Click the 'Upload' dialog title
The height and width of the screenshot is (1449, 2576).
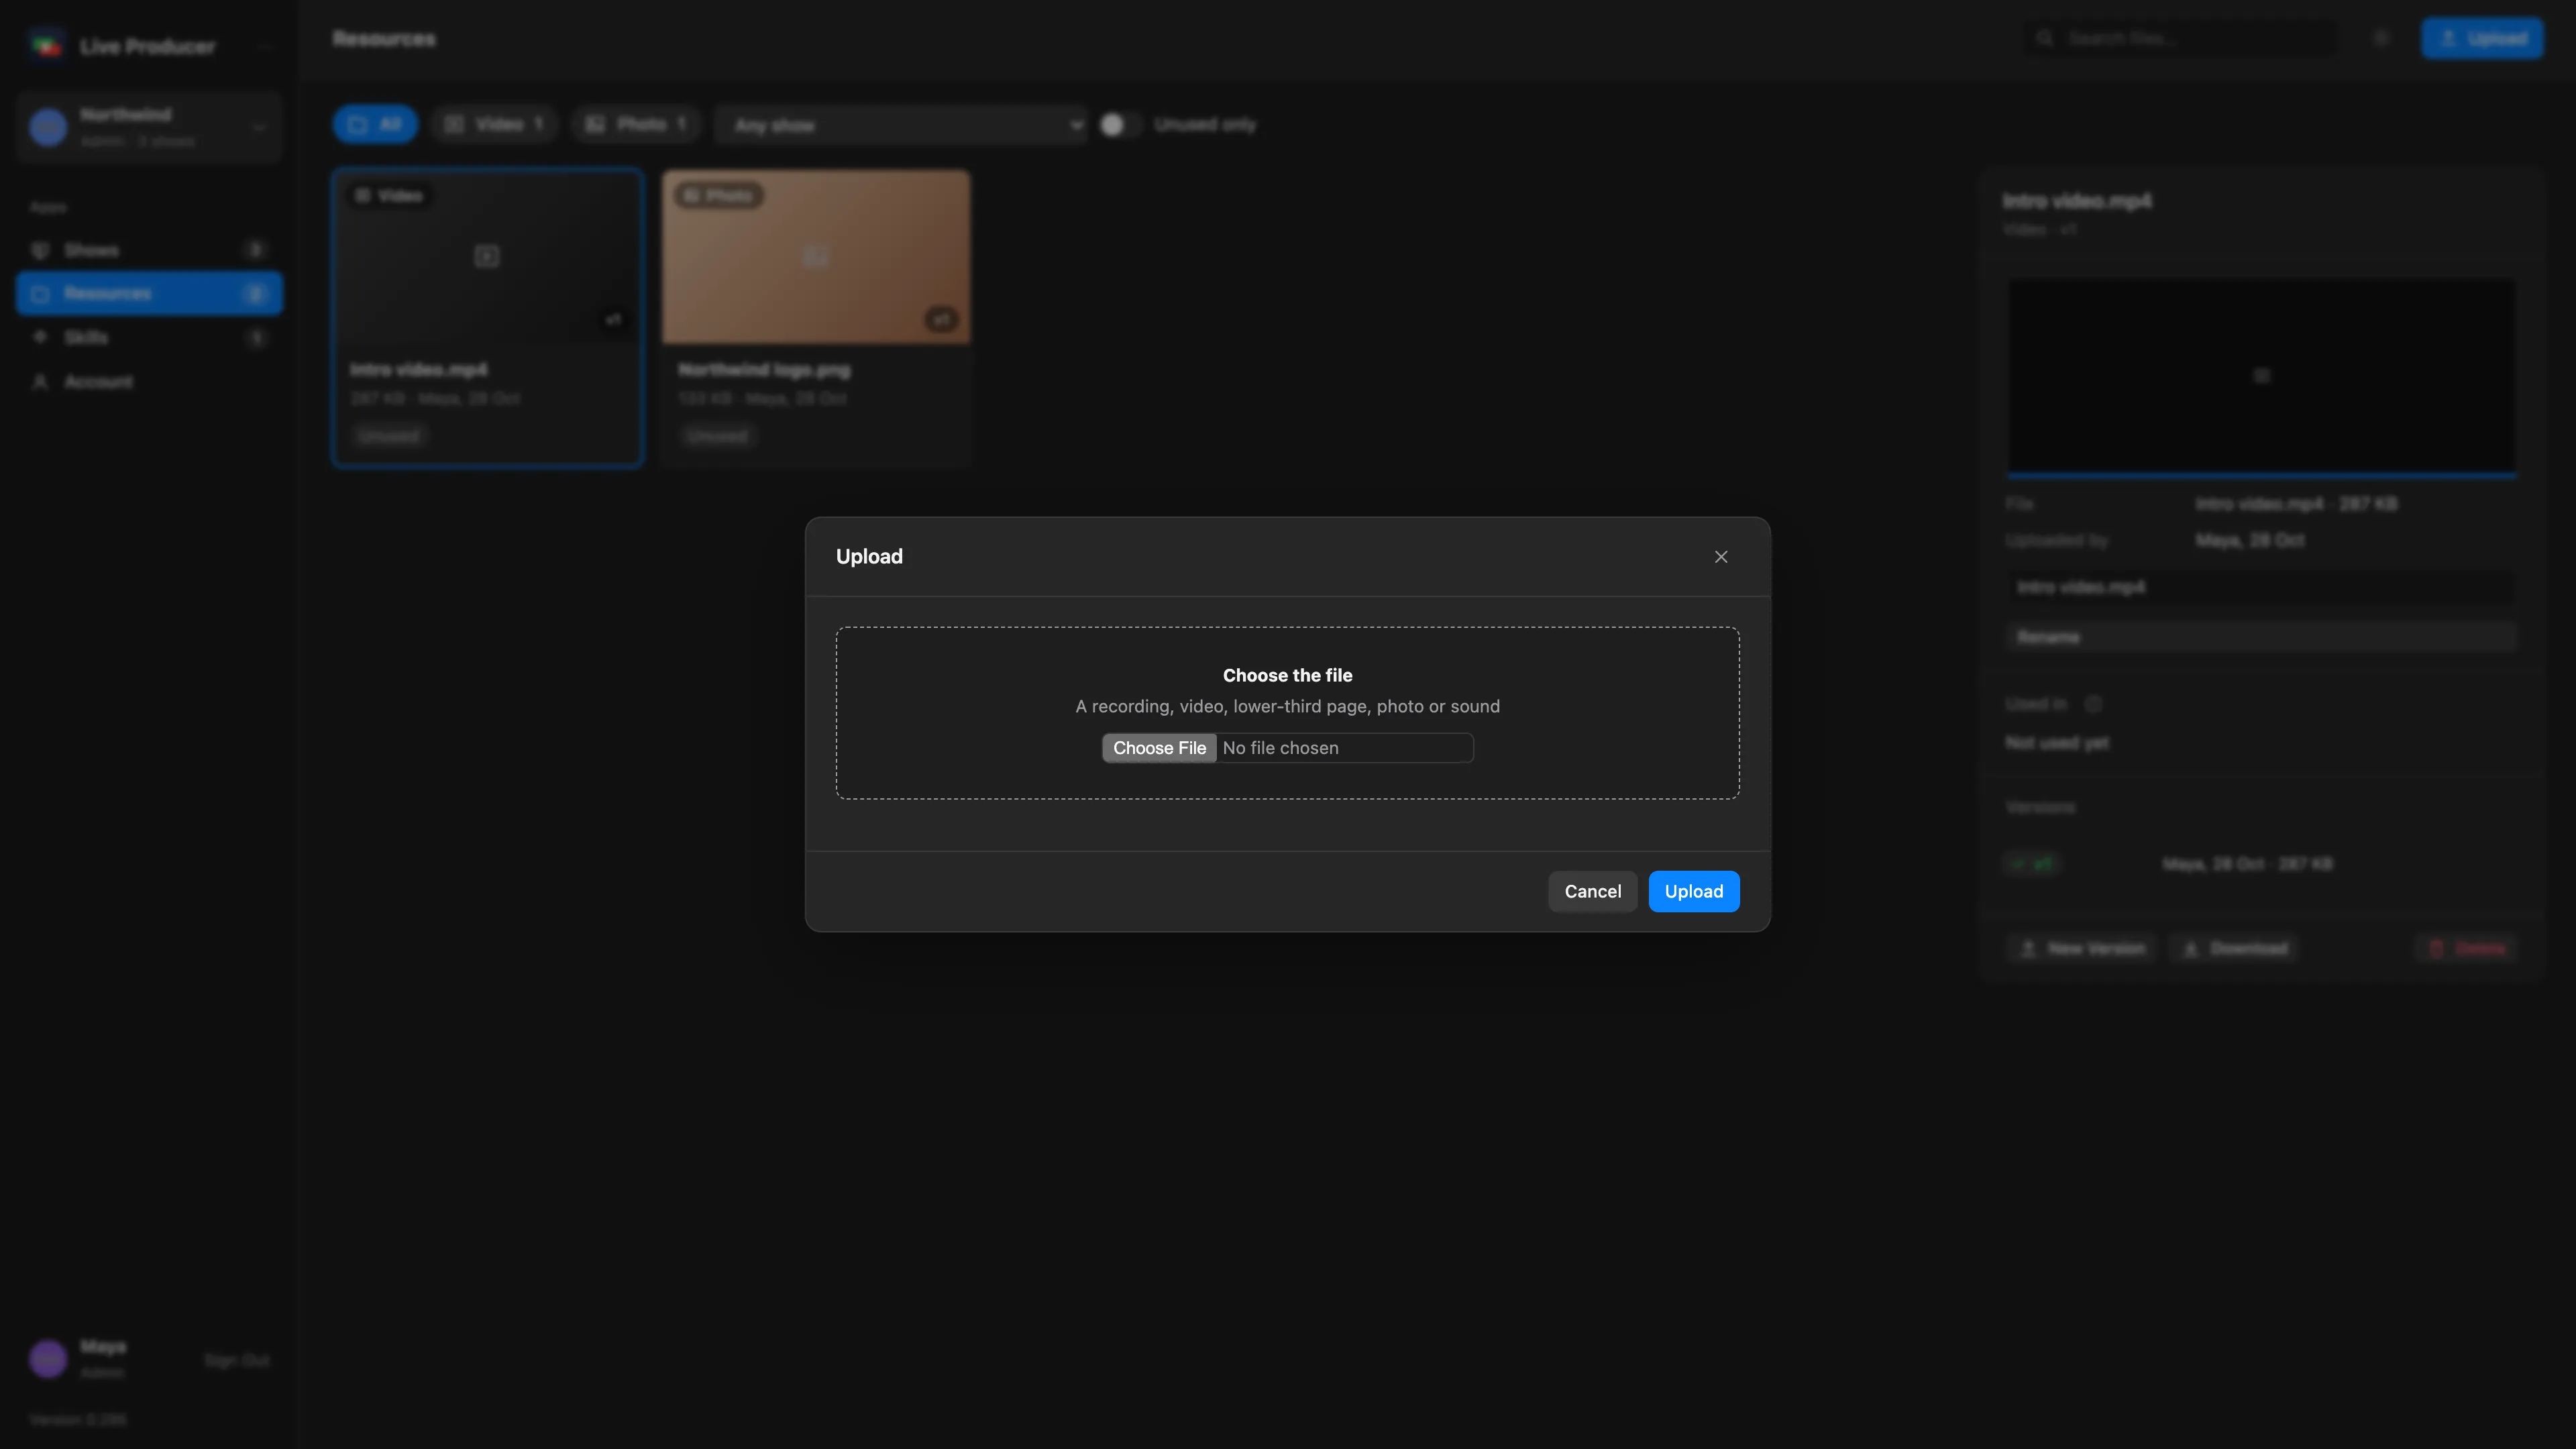pos(869,556)
